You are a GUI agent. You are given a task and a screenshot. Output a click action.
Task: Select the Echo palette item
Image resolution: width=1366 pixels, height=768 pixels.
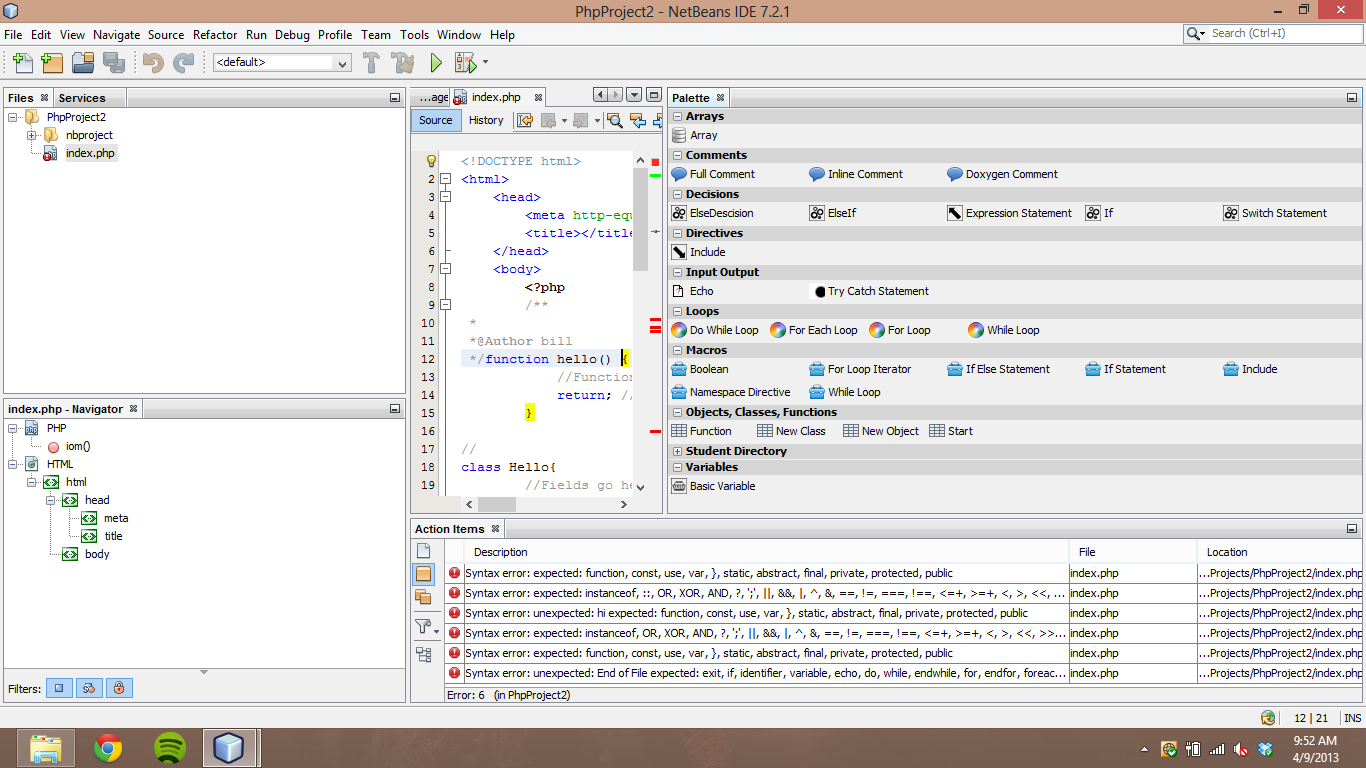[692, 291]
